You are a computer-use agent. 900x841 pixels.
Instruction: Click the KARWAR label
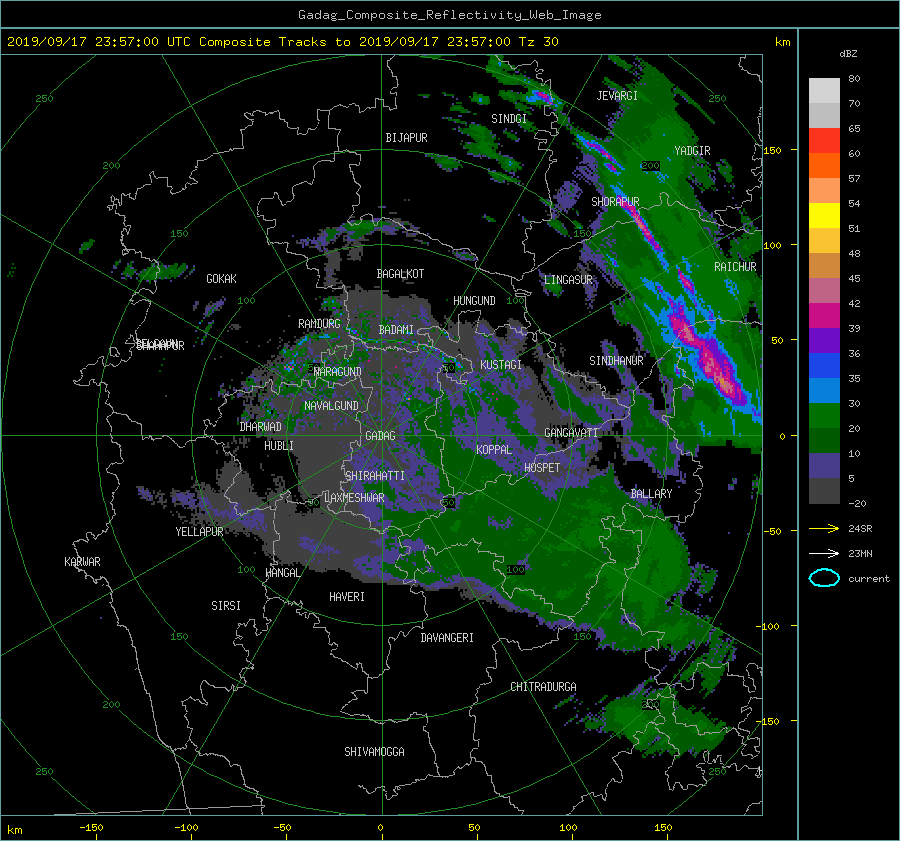[82, 562]
